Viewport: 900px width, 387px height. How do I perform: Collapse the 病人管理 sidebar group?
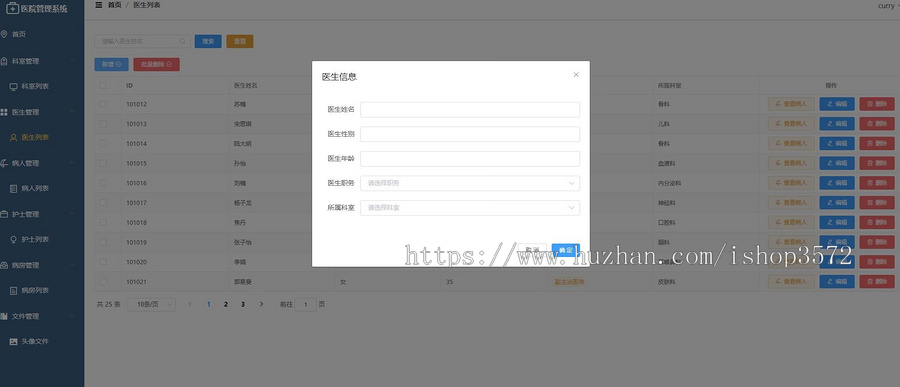[72, 163]
